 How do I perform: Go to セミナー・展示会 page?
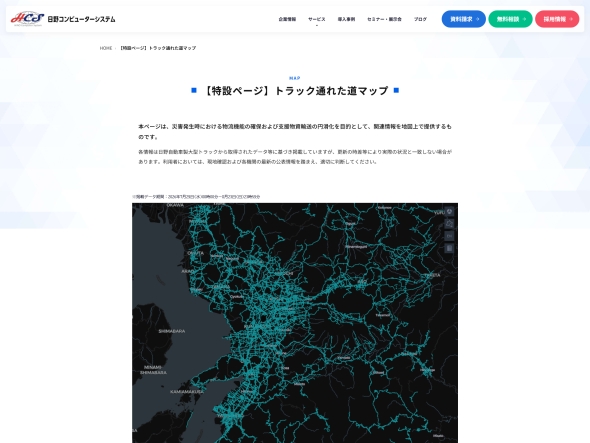tap(384, 19)
